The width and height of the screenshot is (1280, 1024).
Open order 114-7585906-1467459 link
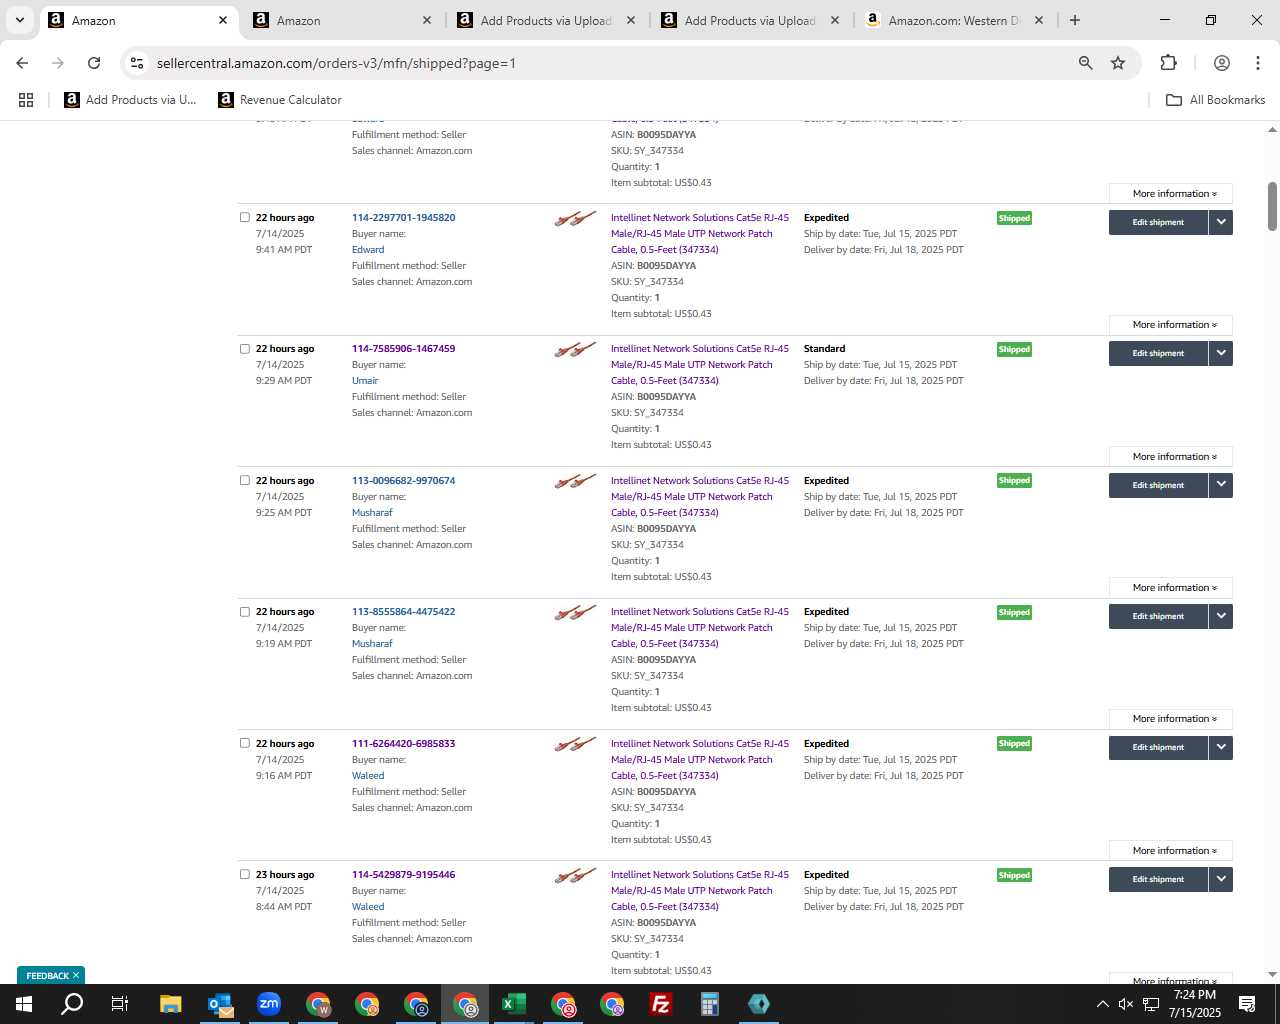tap(403, 349)
